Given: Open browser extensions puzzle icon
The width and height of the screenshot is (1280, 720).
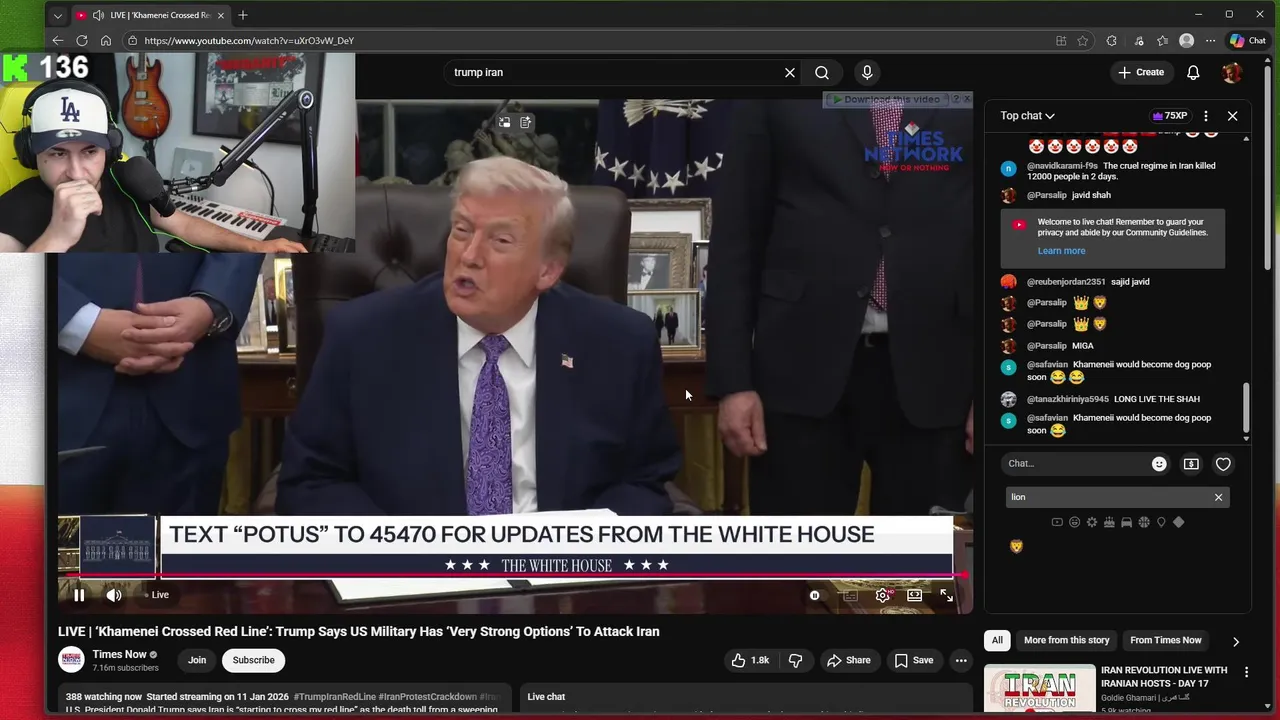Looking at the screenshot, I should pos(1111,41).
